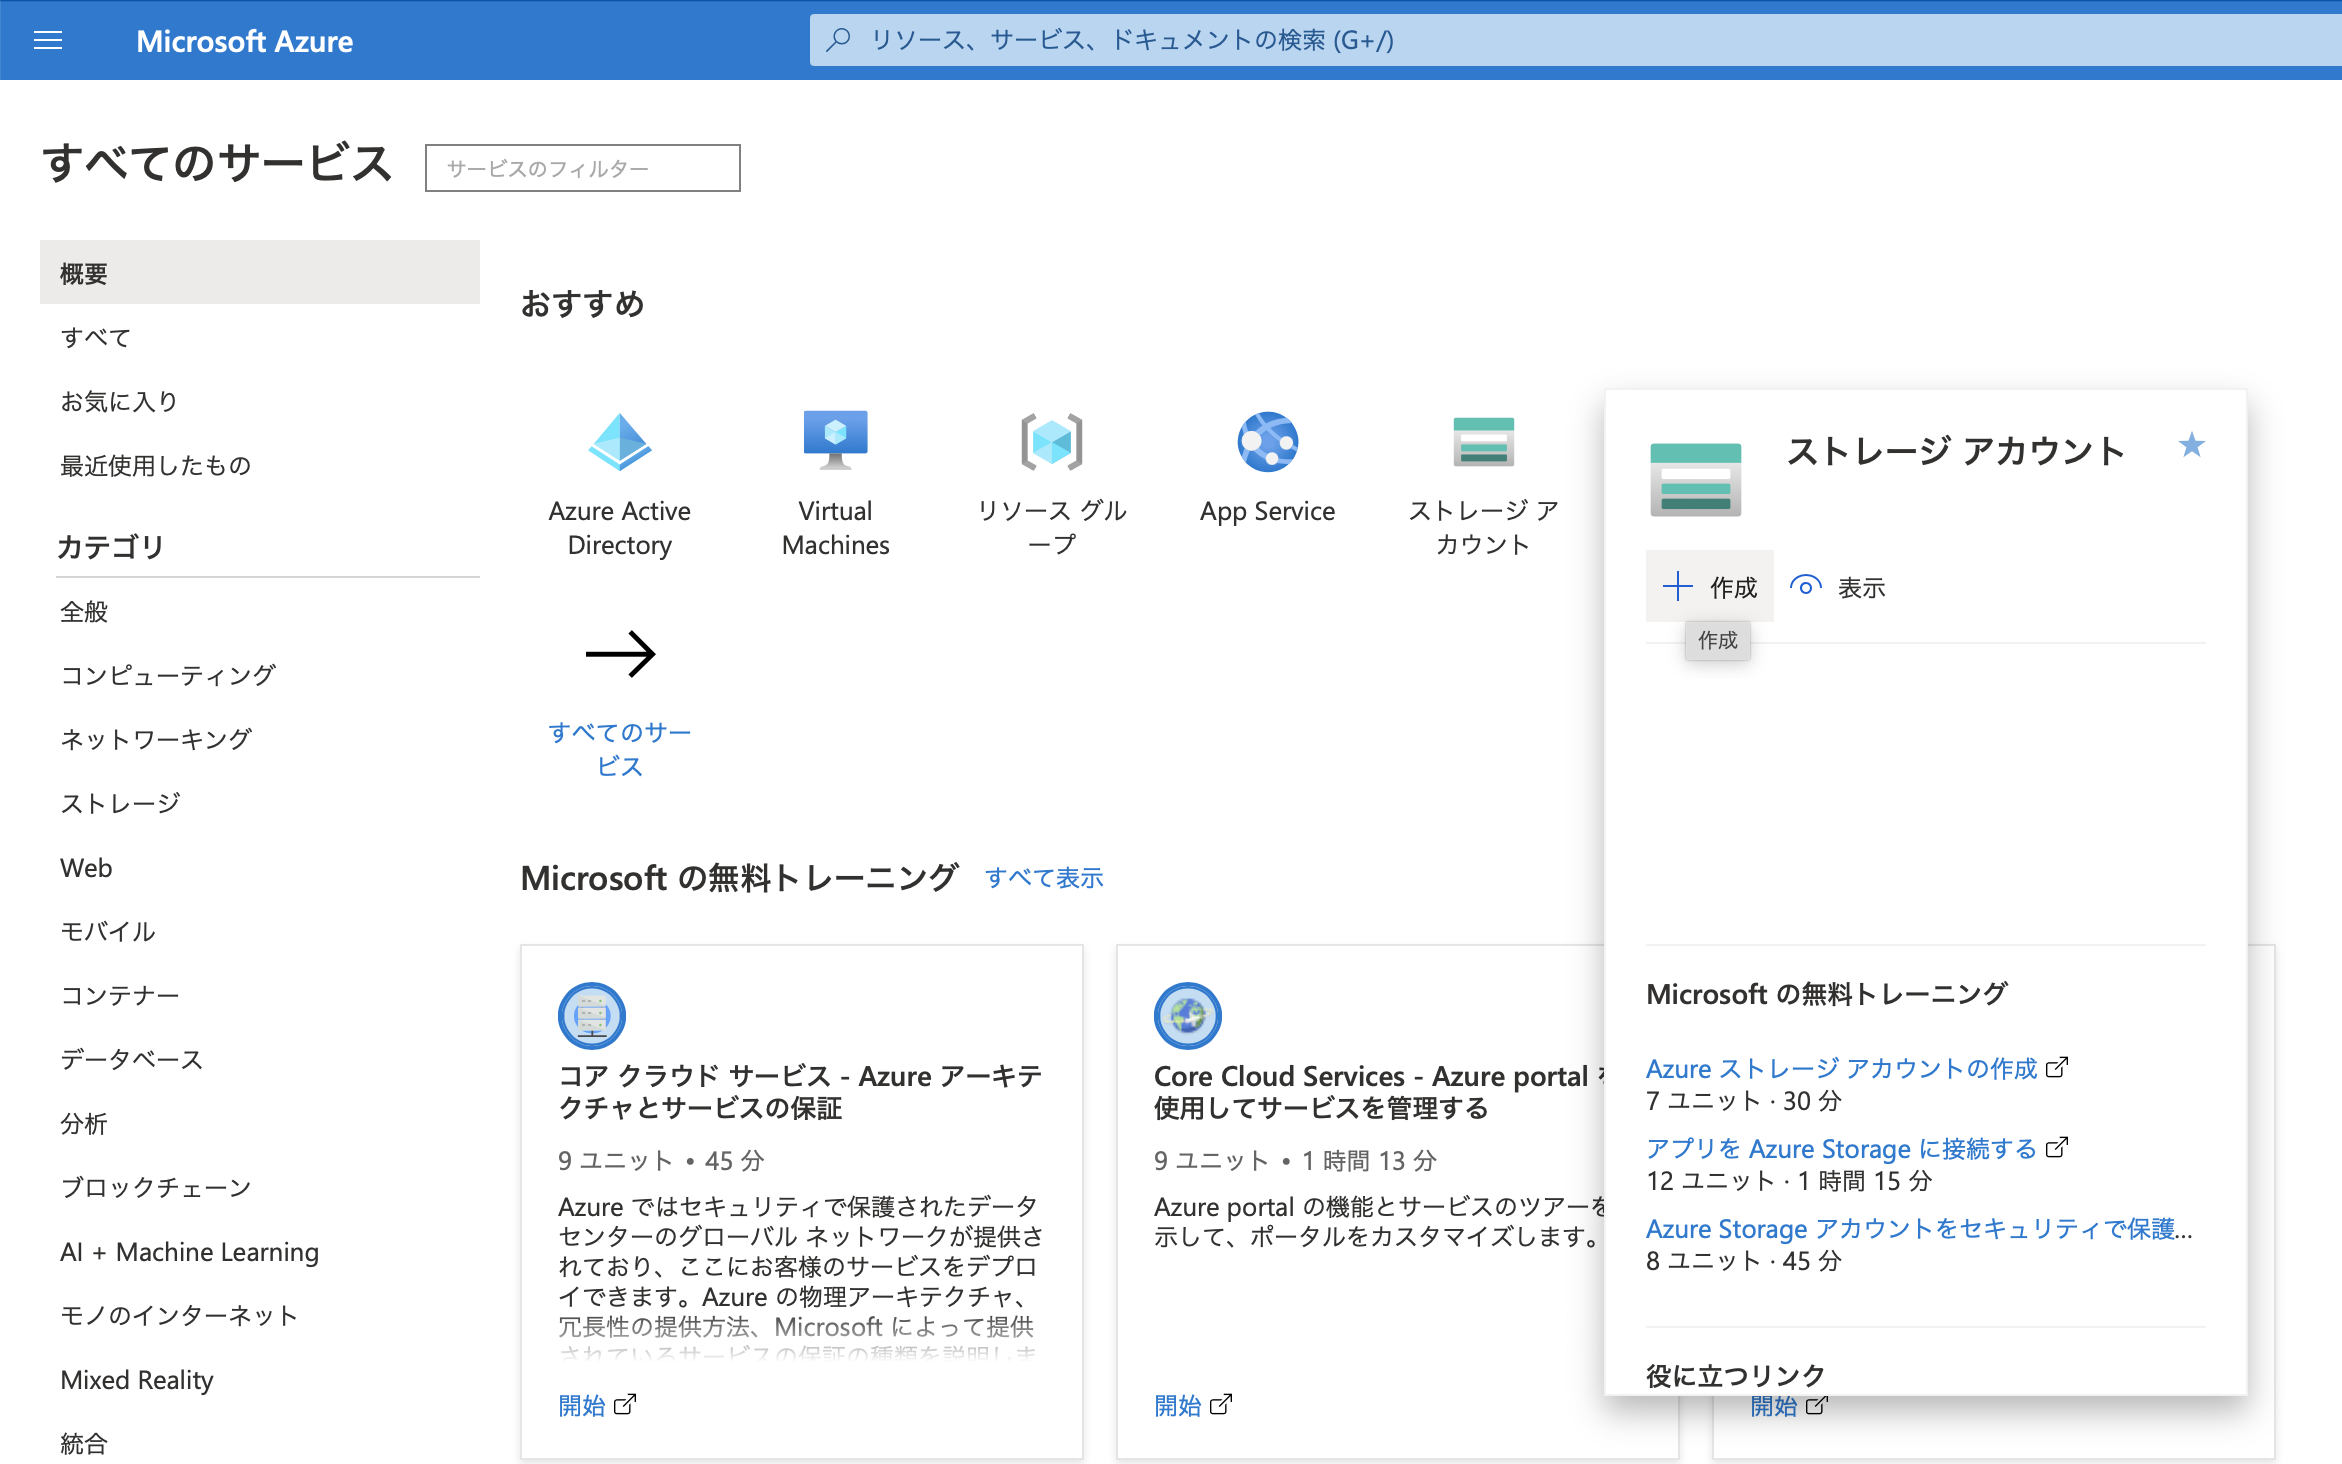
Task: Expand すべてのサービス with the arrow
Action: tap(622, 655)
